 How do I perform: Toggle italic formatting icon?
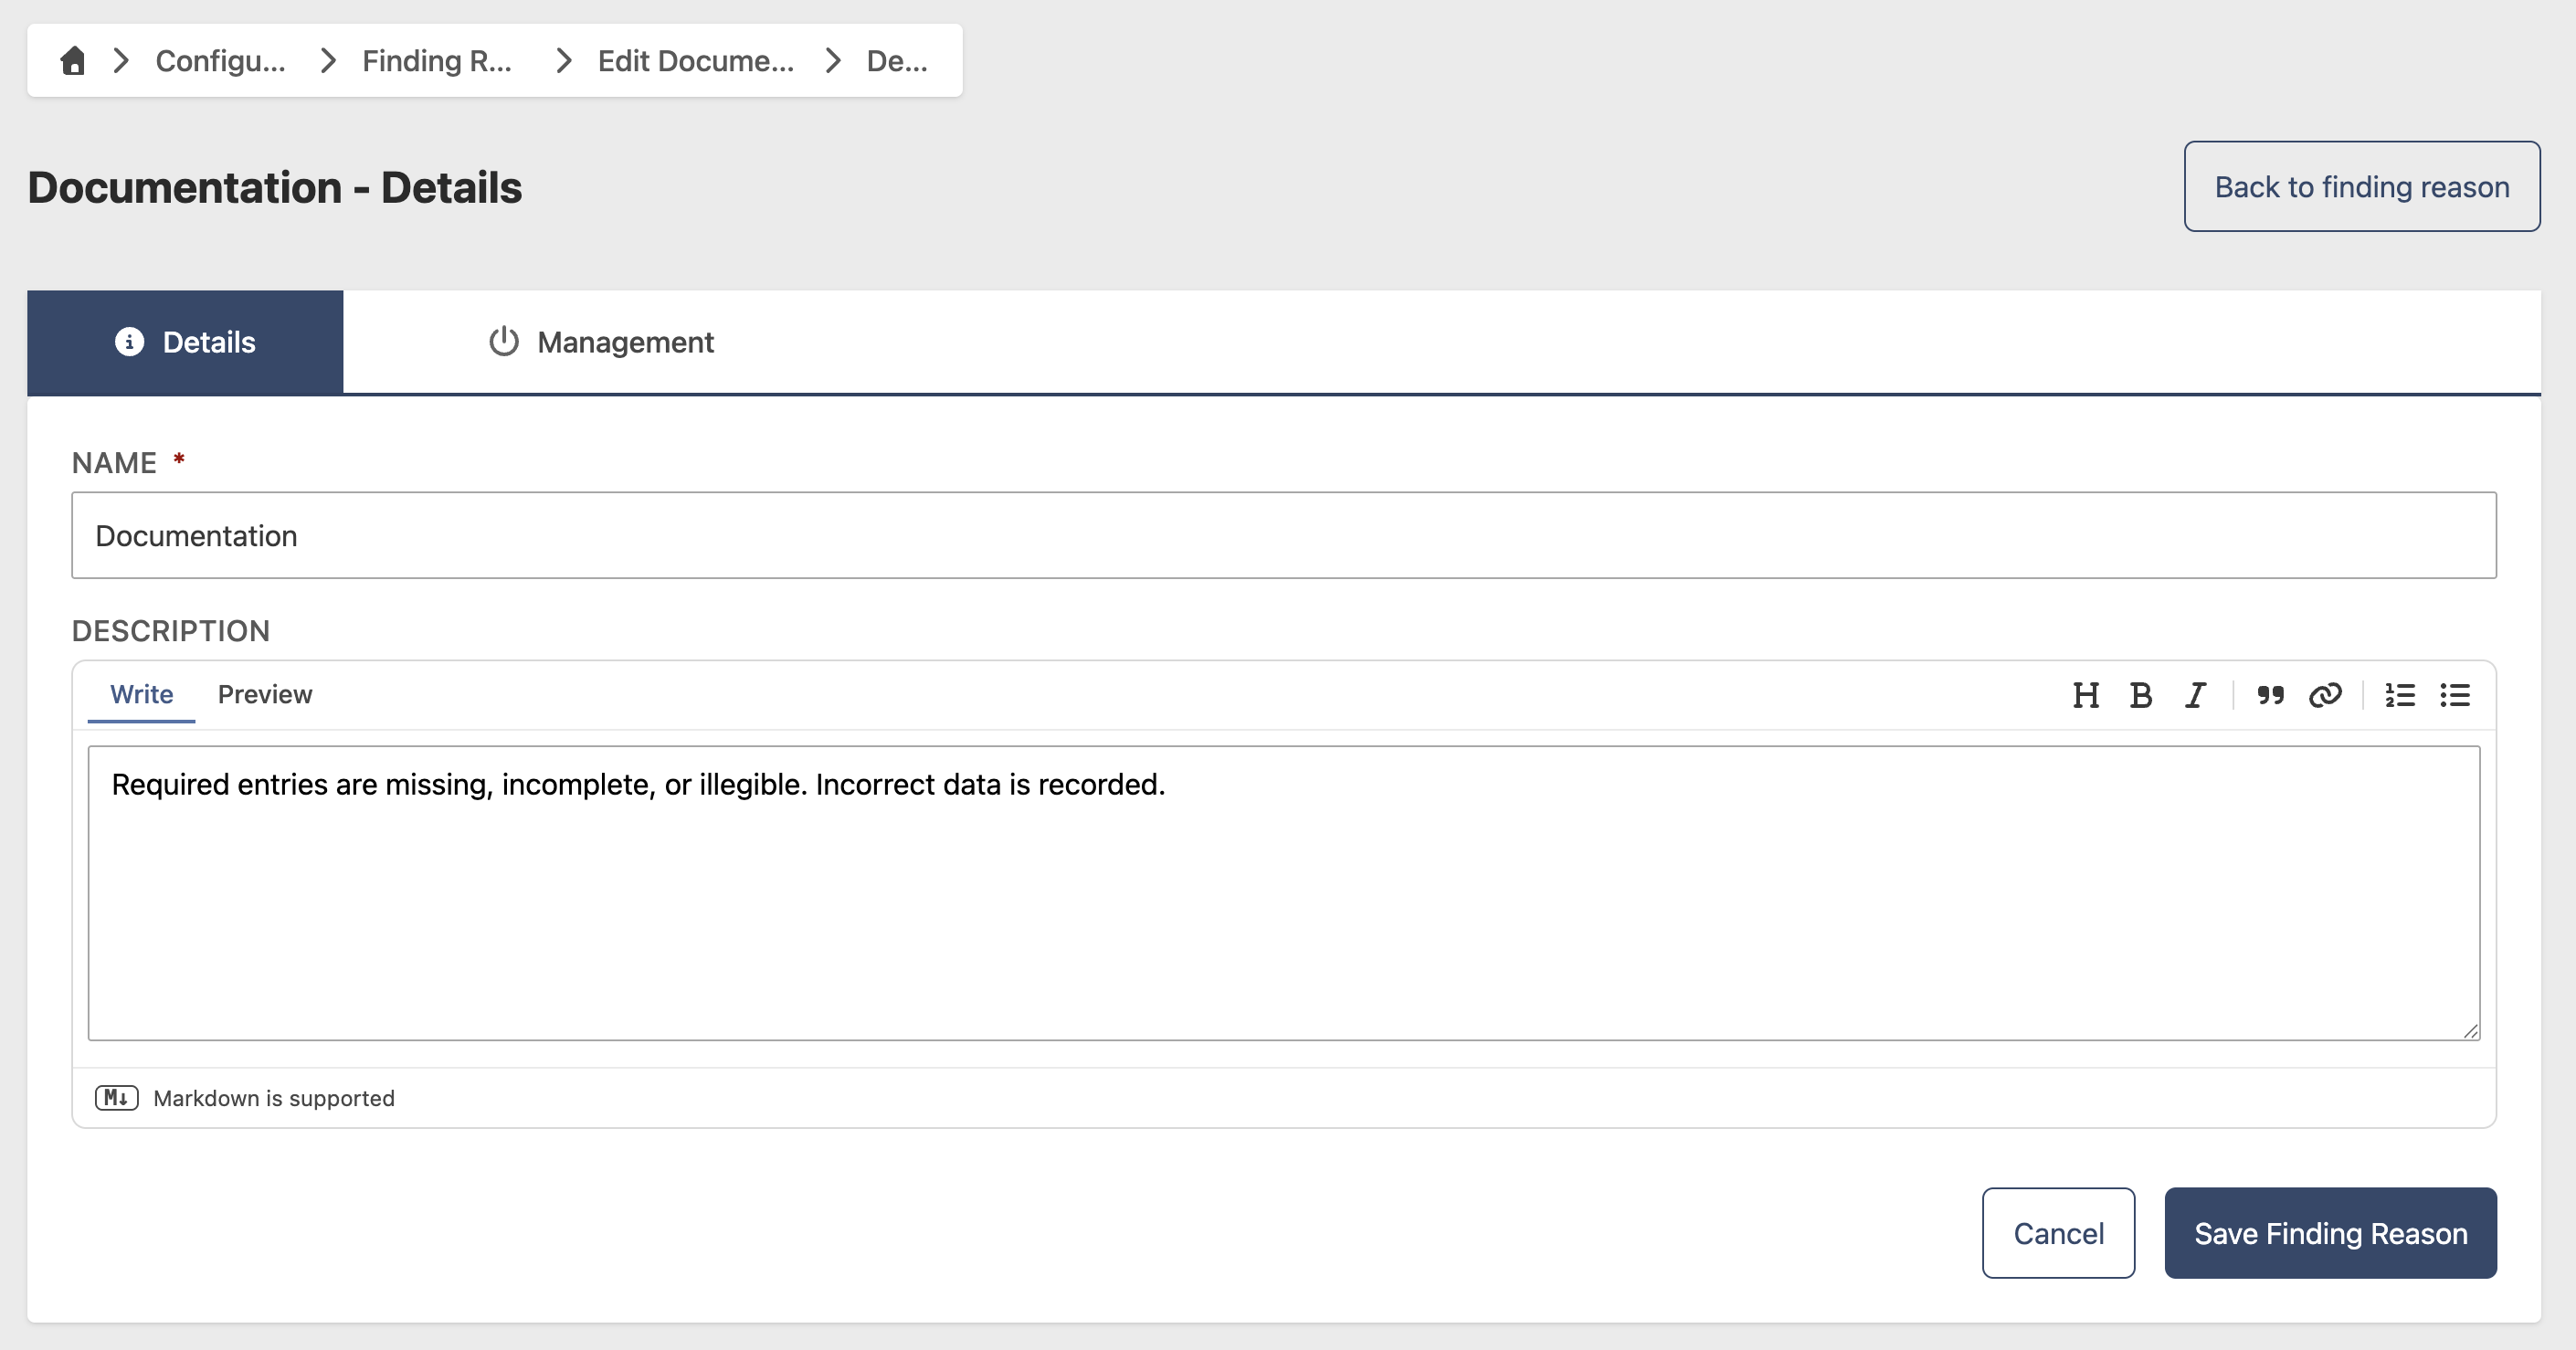coord(2195,695)
